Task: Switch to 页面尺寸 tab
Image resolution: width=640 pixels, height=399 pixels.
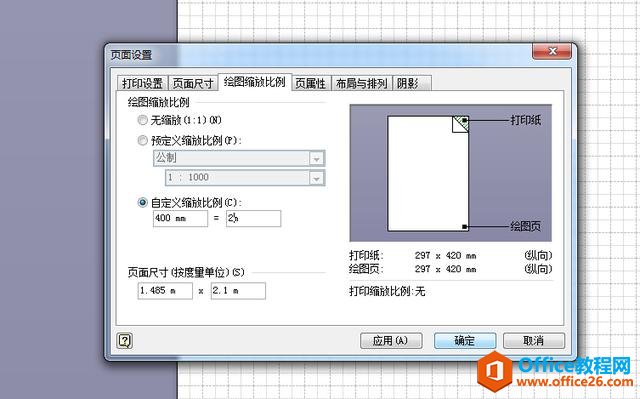Action: pos(193,83)
